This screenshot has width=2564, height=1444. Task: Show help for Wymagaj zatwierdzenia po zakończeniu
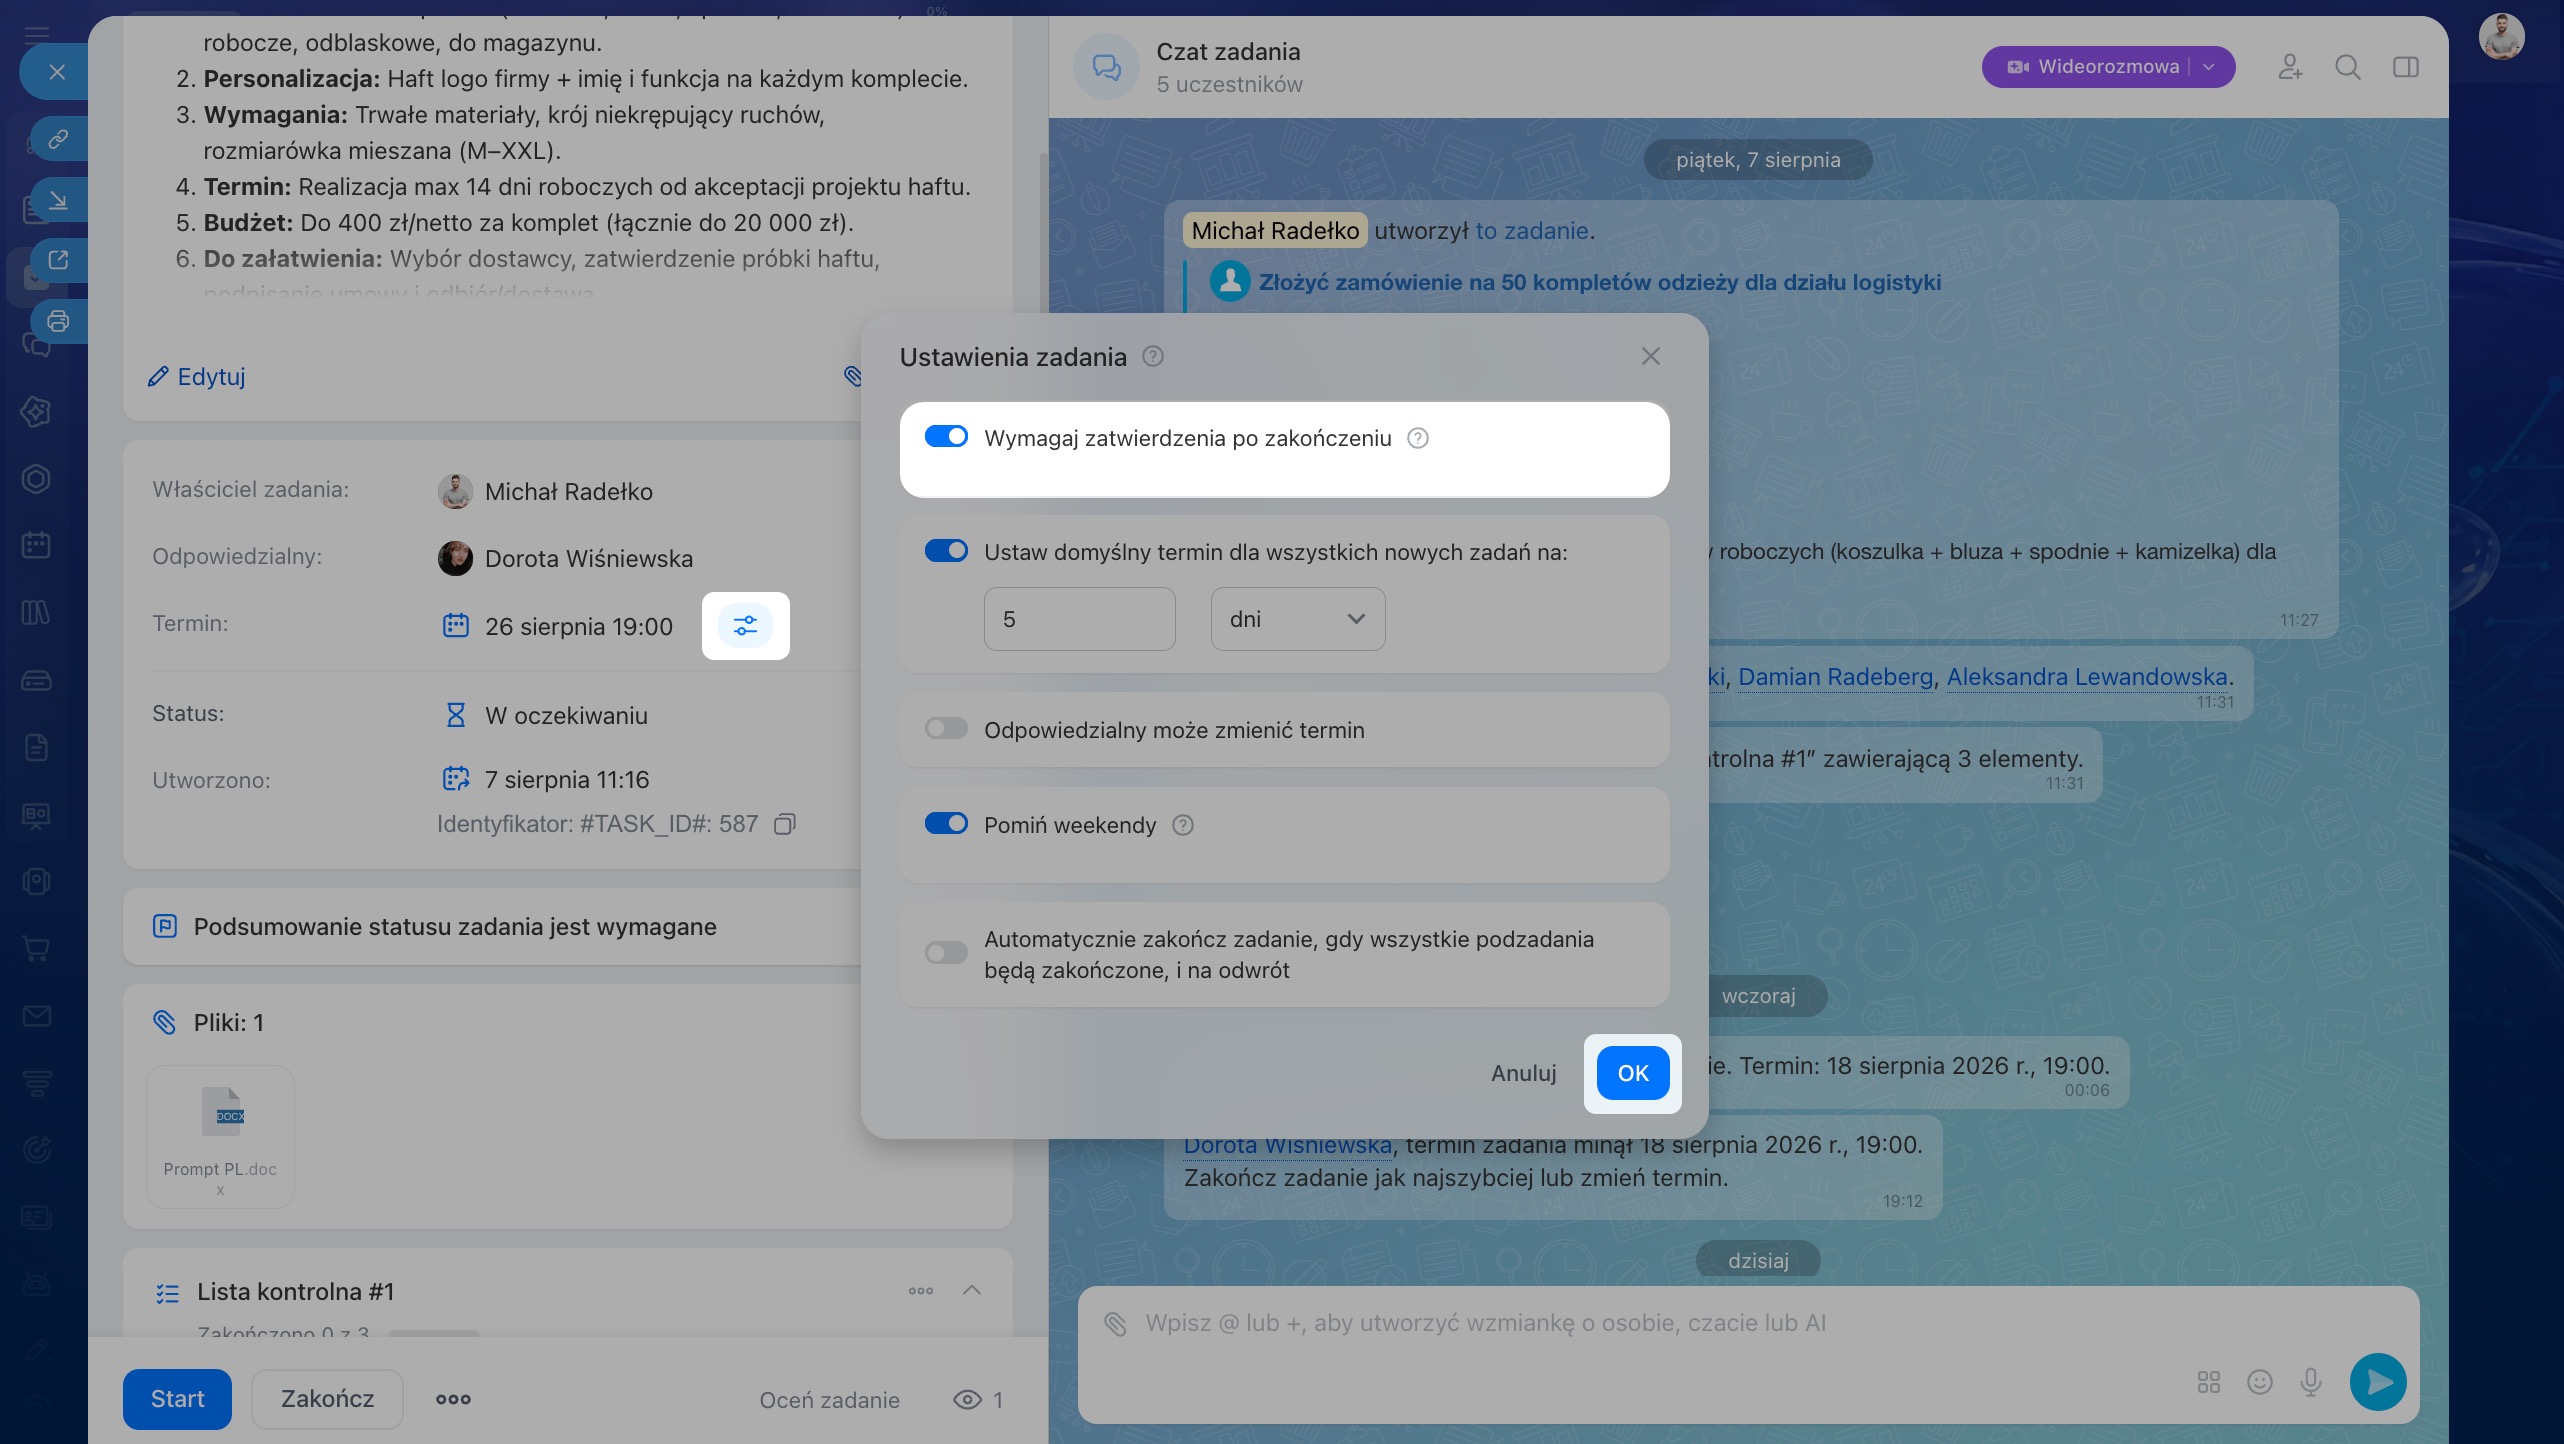pos(1418,438)
